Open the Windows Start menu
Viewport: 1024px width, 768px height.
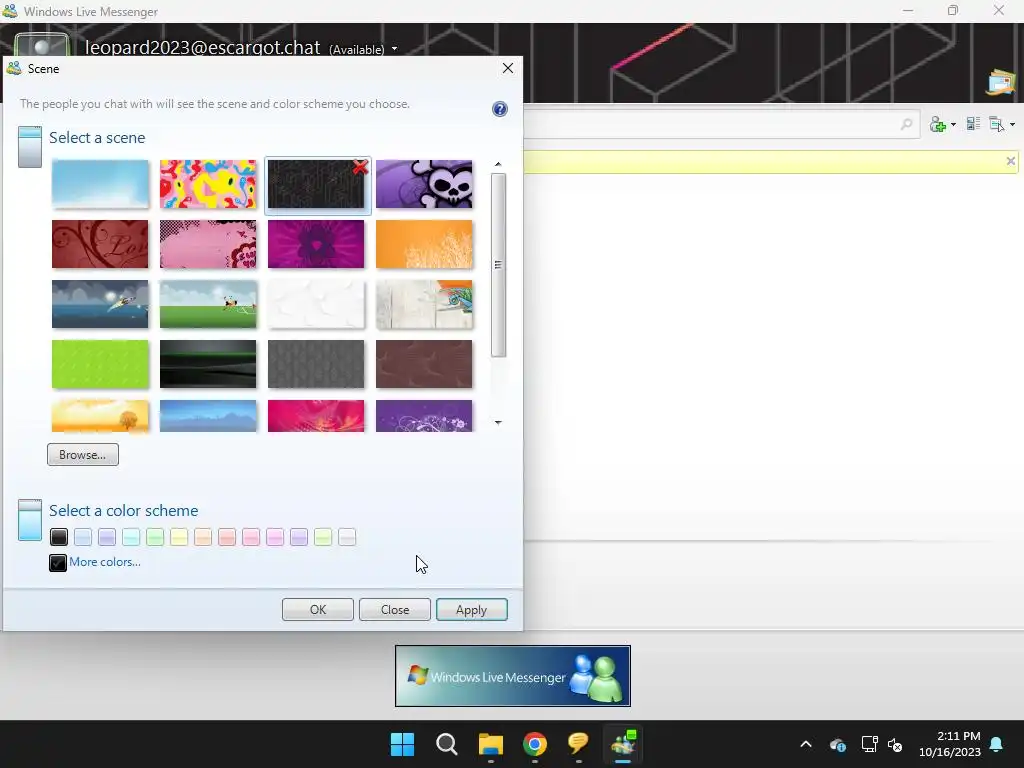click(402, 744)
